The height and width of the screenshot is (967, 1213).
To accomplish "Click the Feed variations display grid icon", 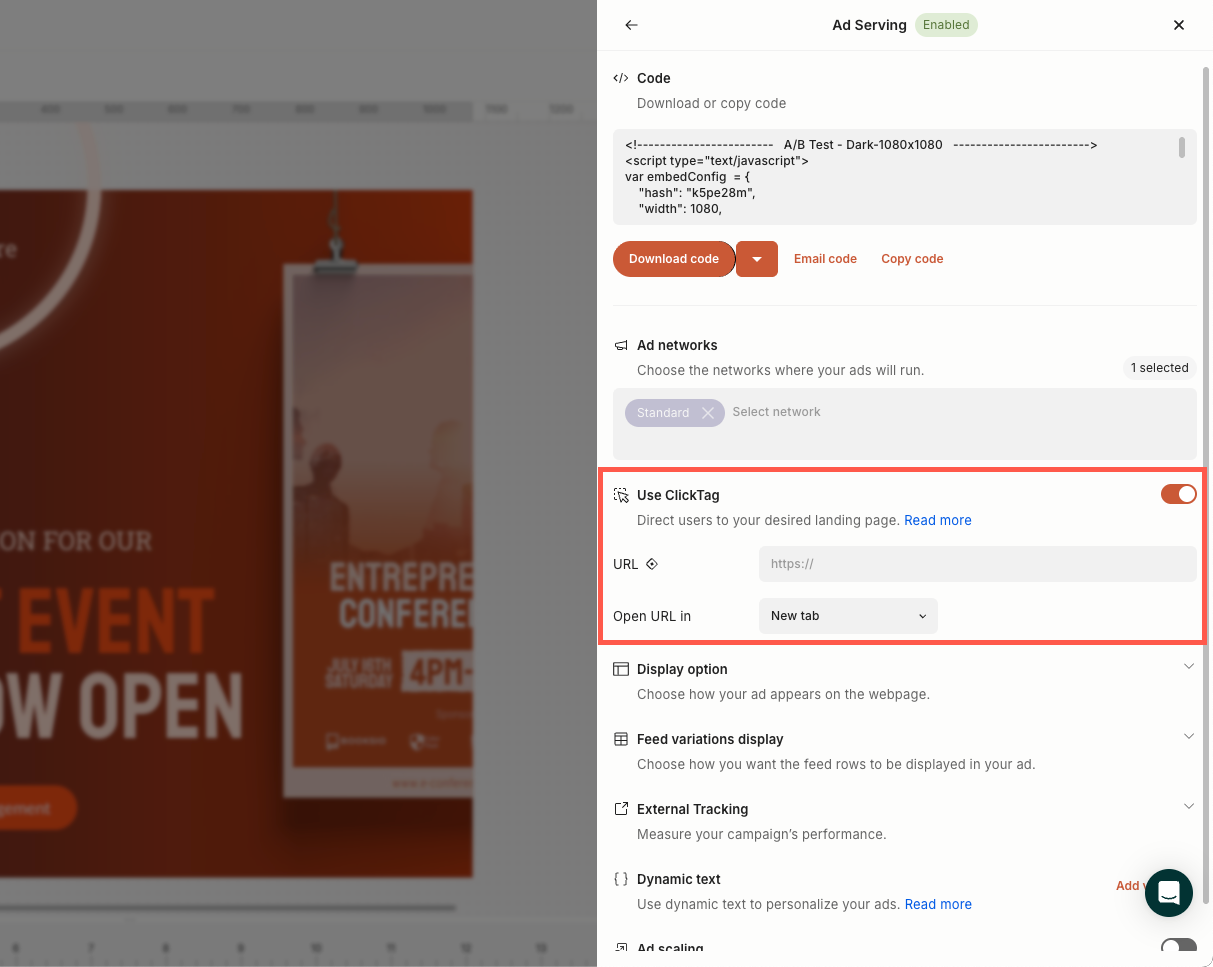I will [621, 739].
